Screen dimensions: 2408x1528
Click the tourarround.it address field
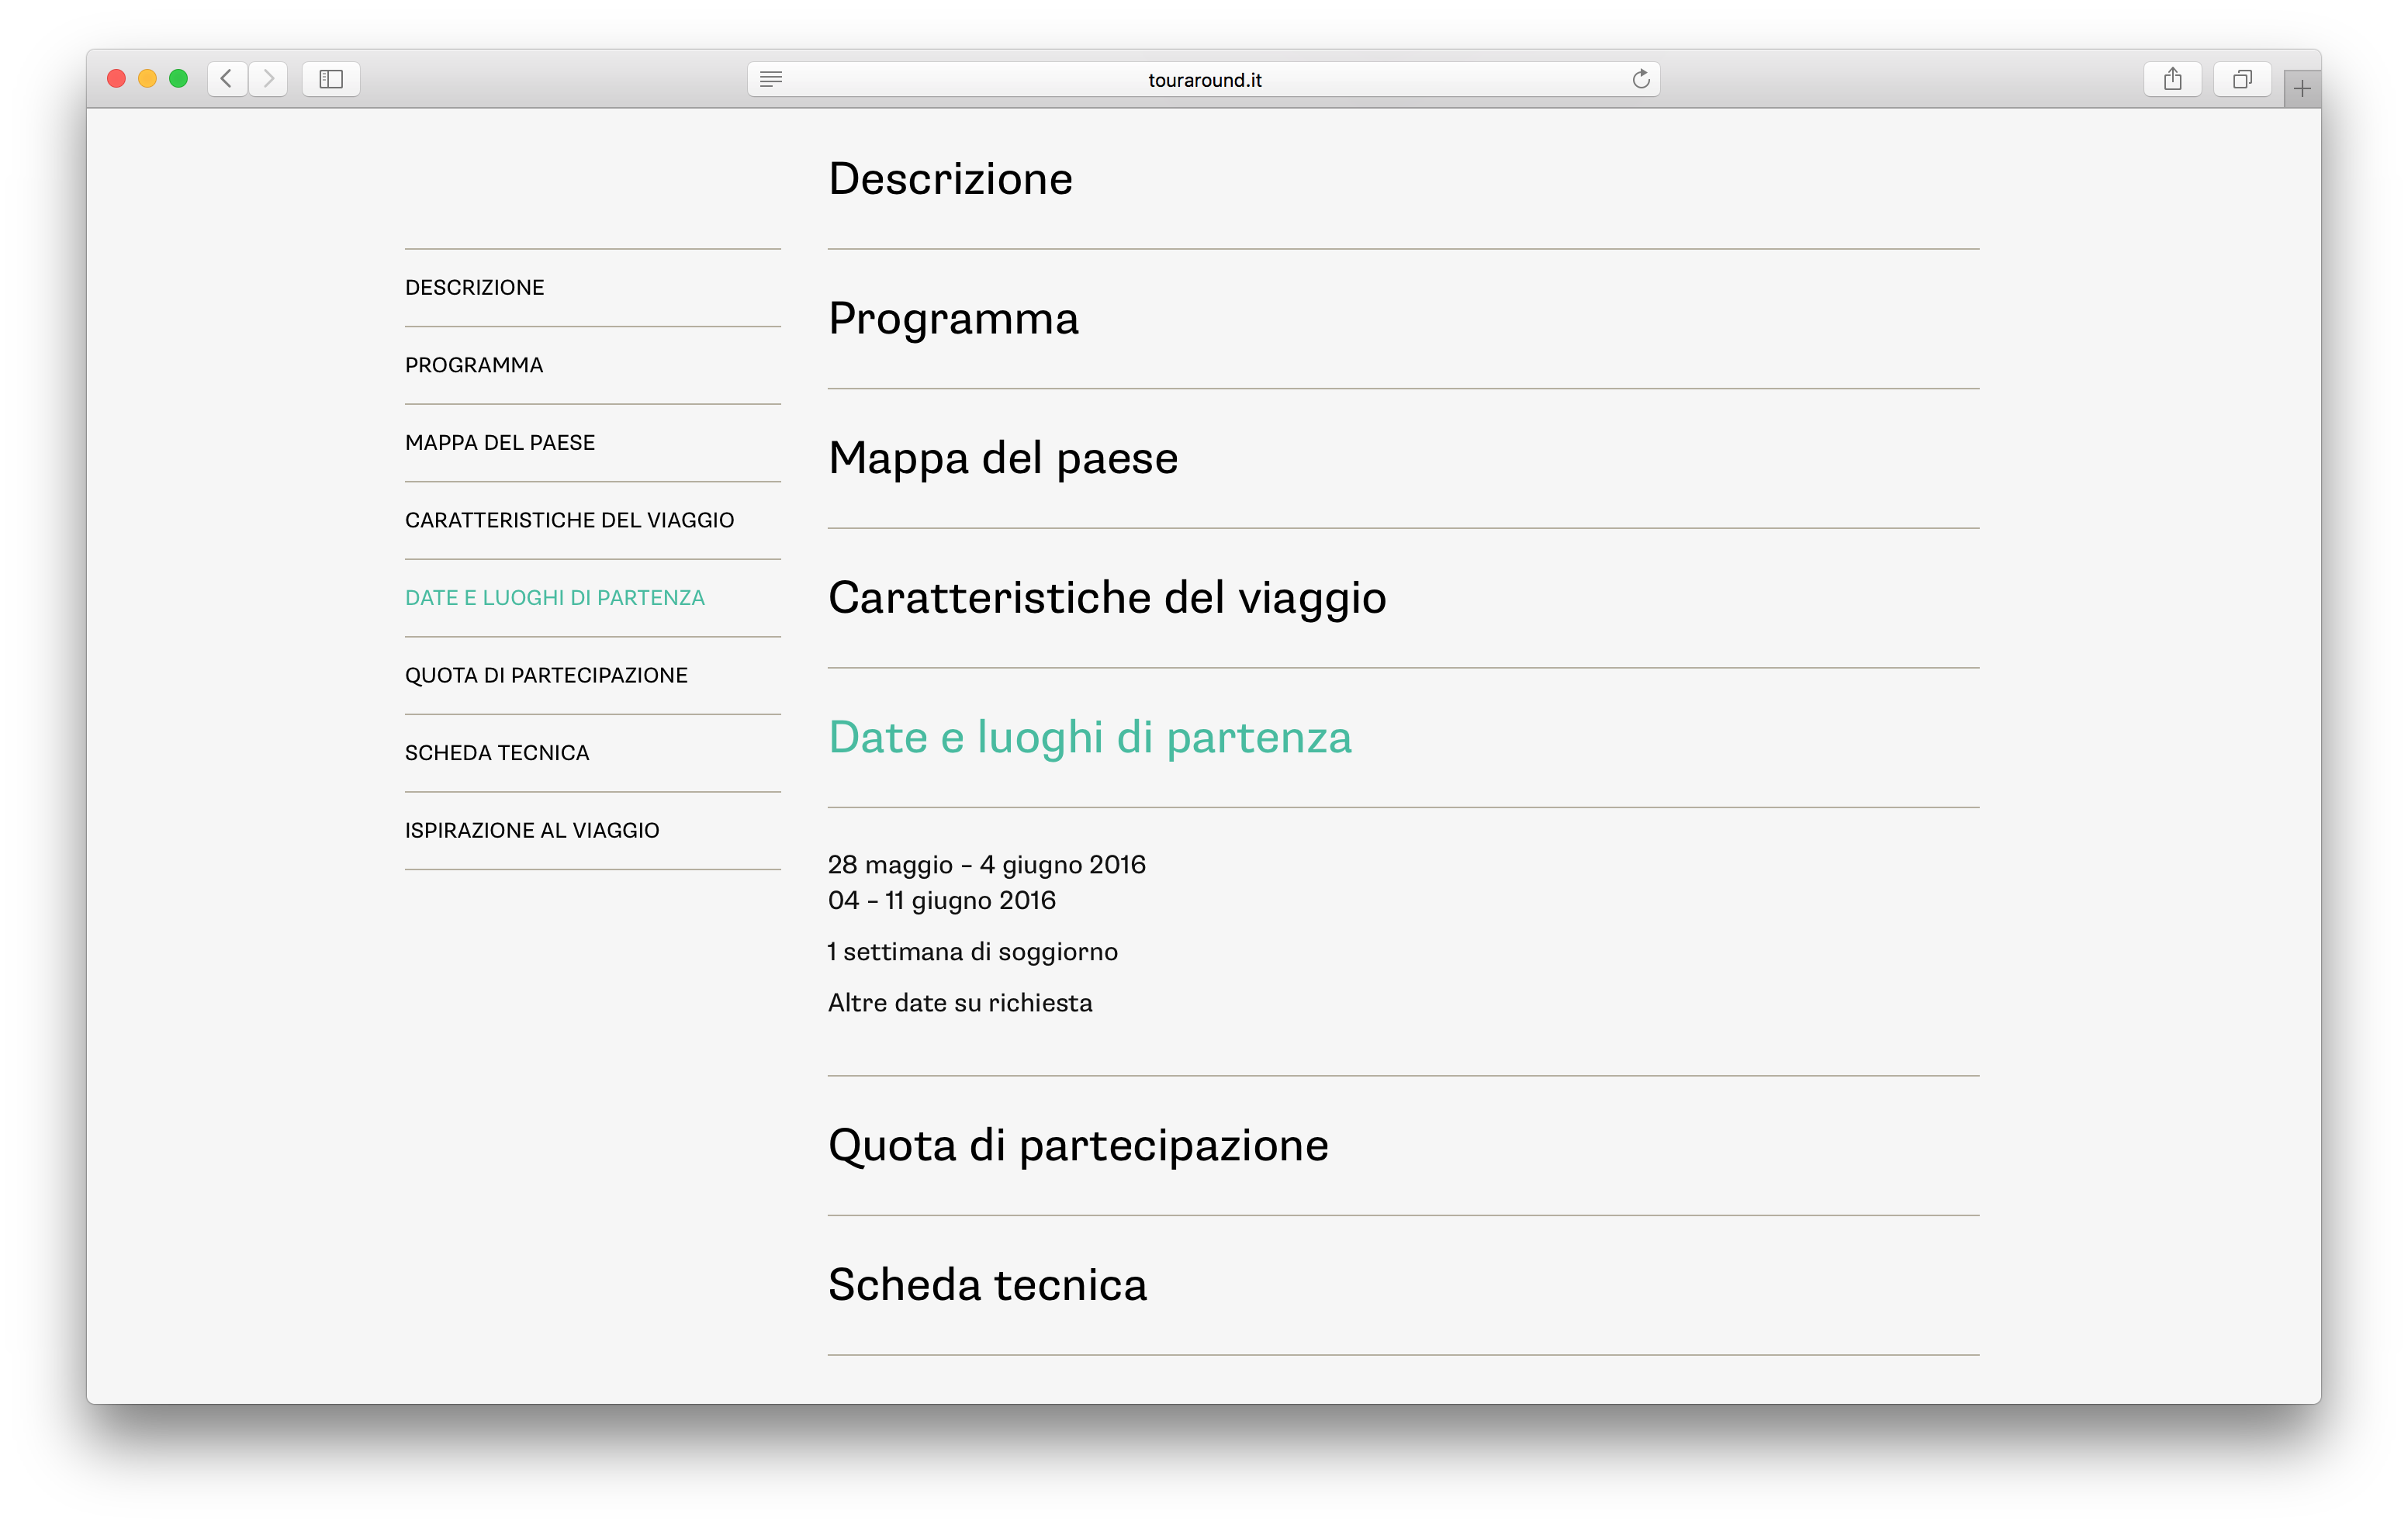pyautogui.click(x=1204, y=80)
